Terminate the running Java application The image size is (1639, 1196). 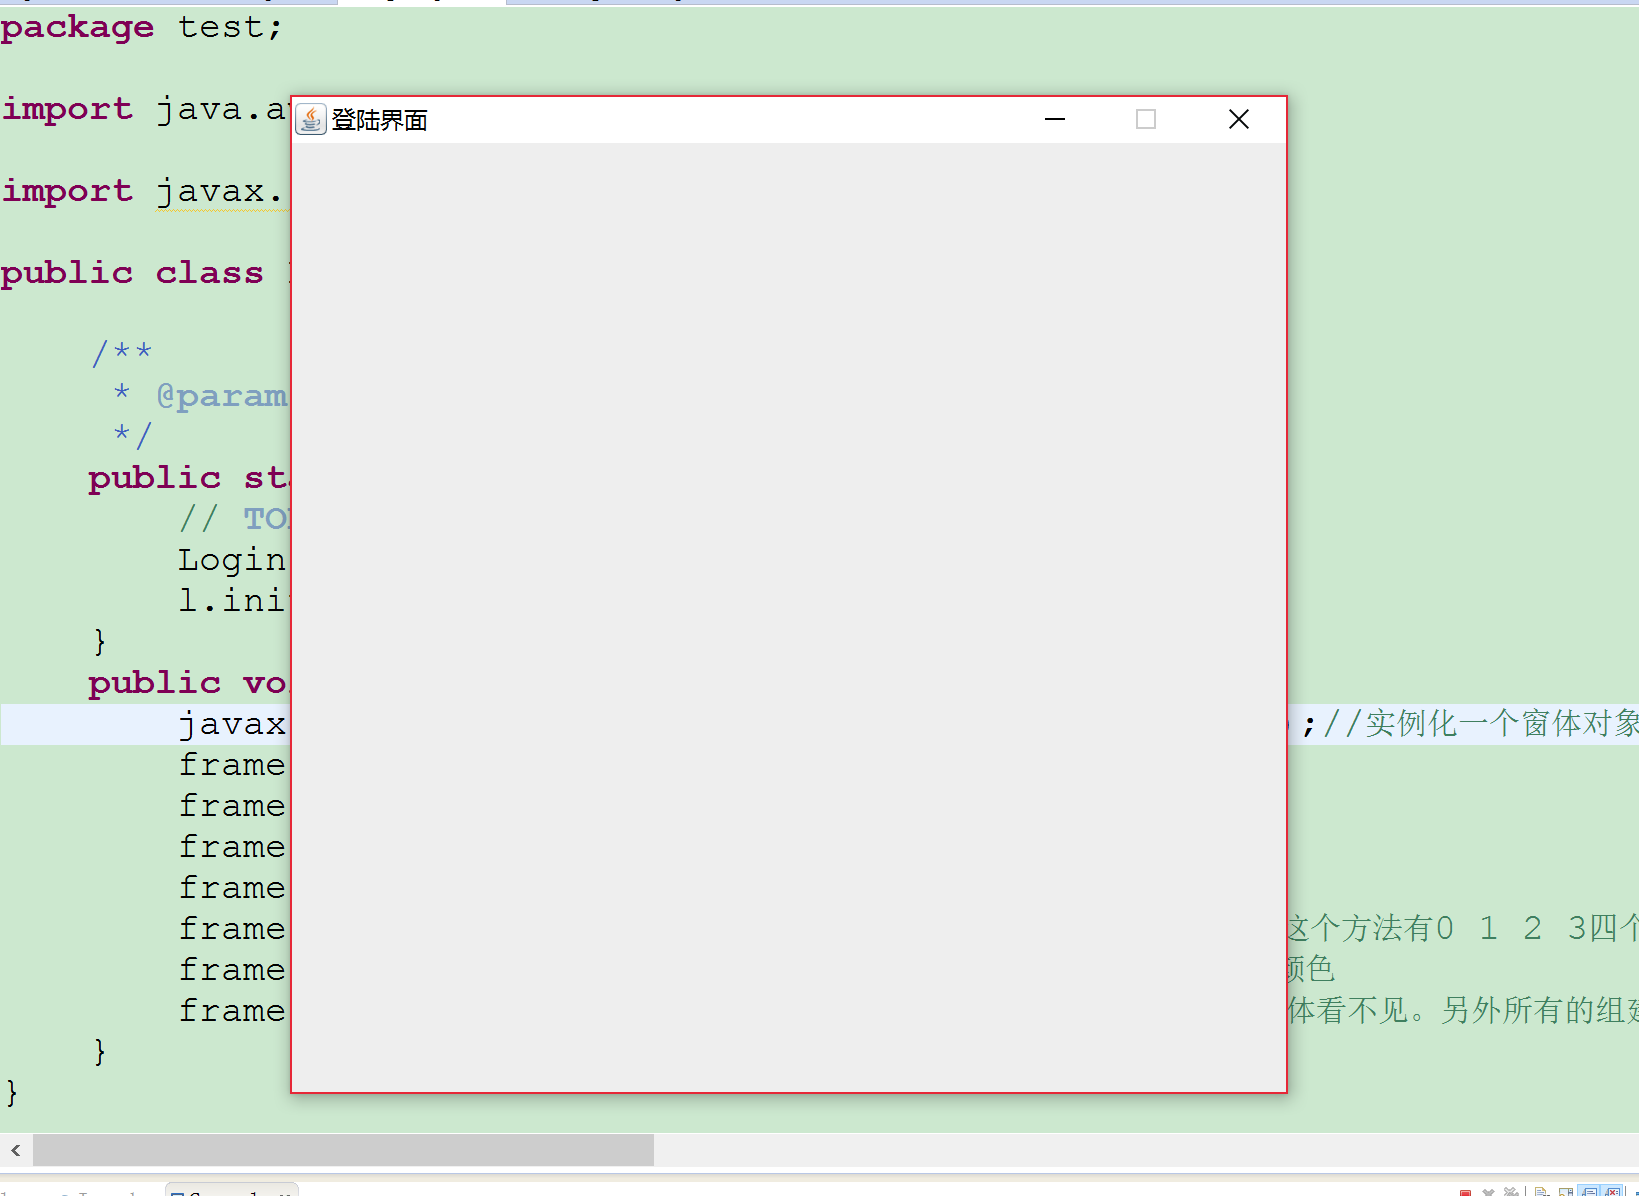pyautogui.click(x=1466, y=1192)
